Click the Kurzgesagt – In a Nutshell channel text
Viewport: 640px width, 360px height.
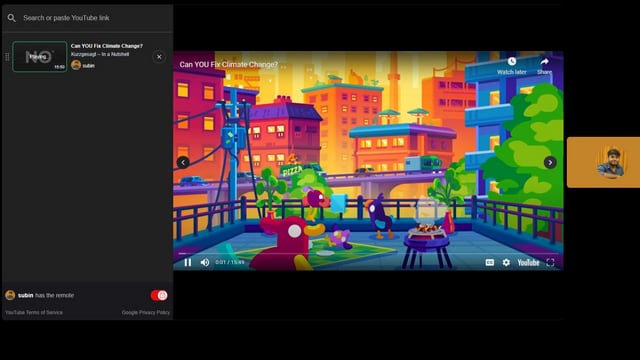100,54
